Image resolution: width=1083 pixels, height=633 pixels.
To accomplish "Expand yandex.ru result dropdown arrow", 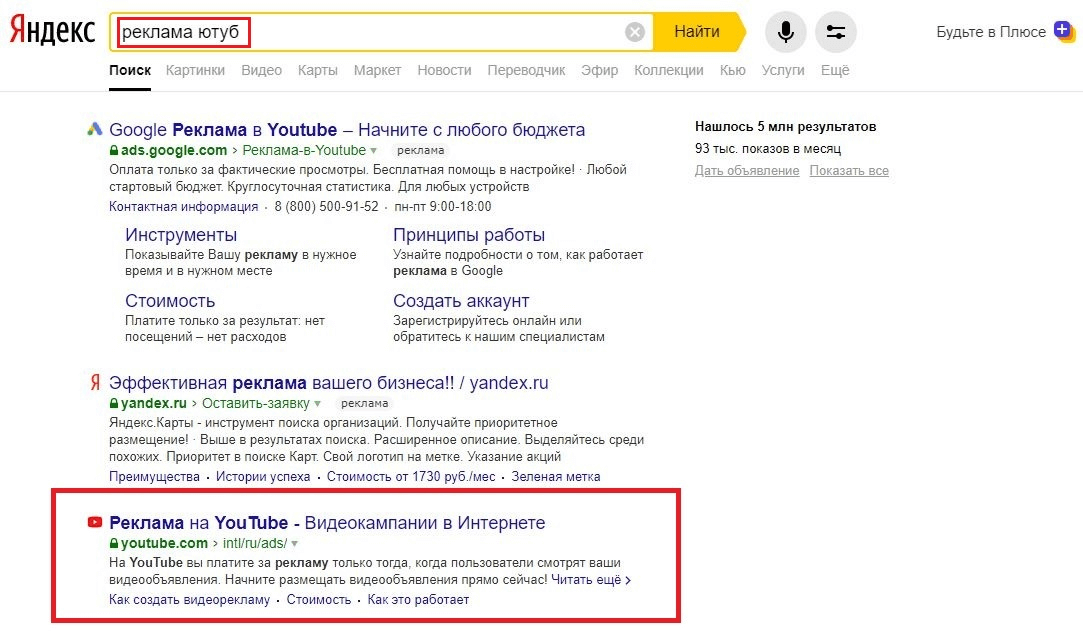I will [318, 404].
